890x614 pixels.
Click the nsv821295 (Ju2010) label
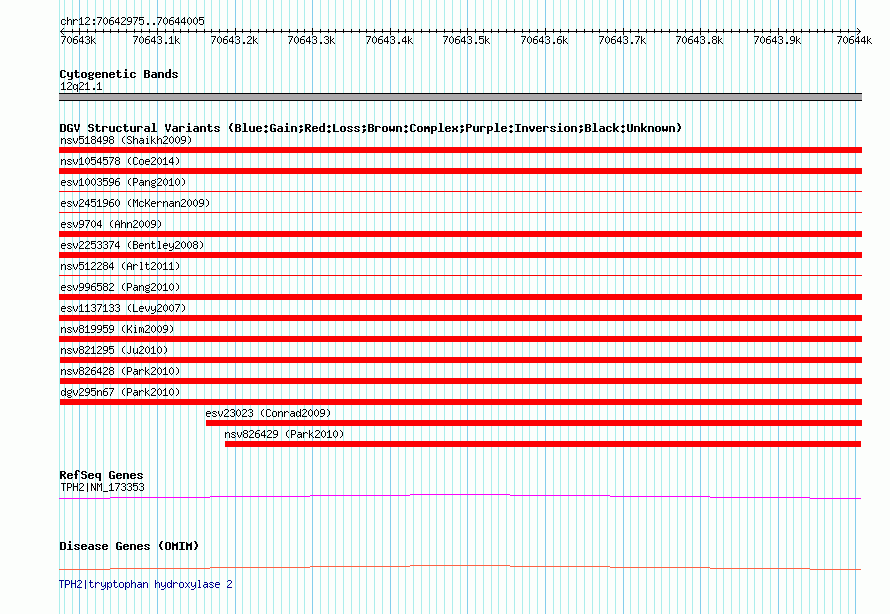coord(114,350)
